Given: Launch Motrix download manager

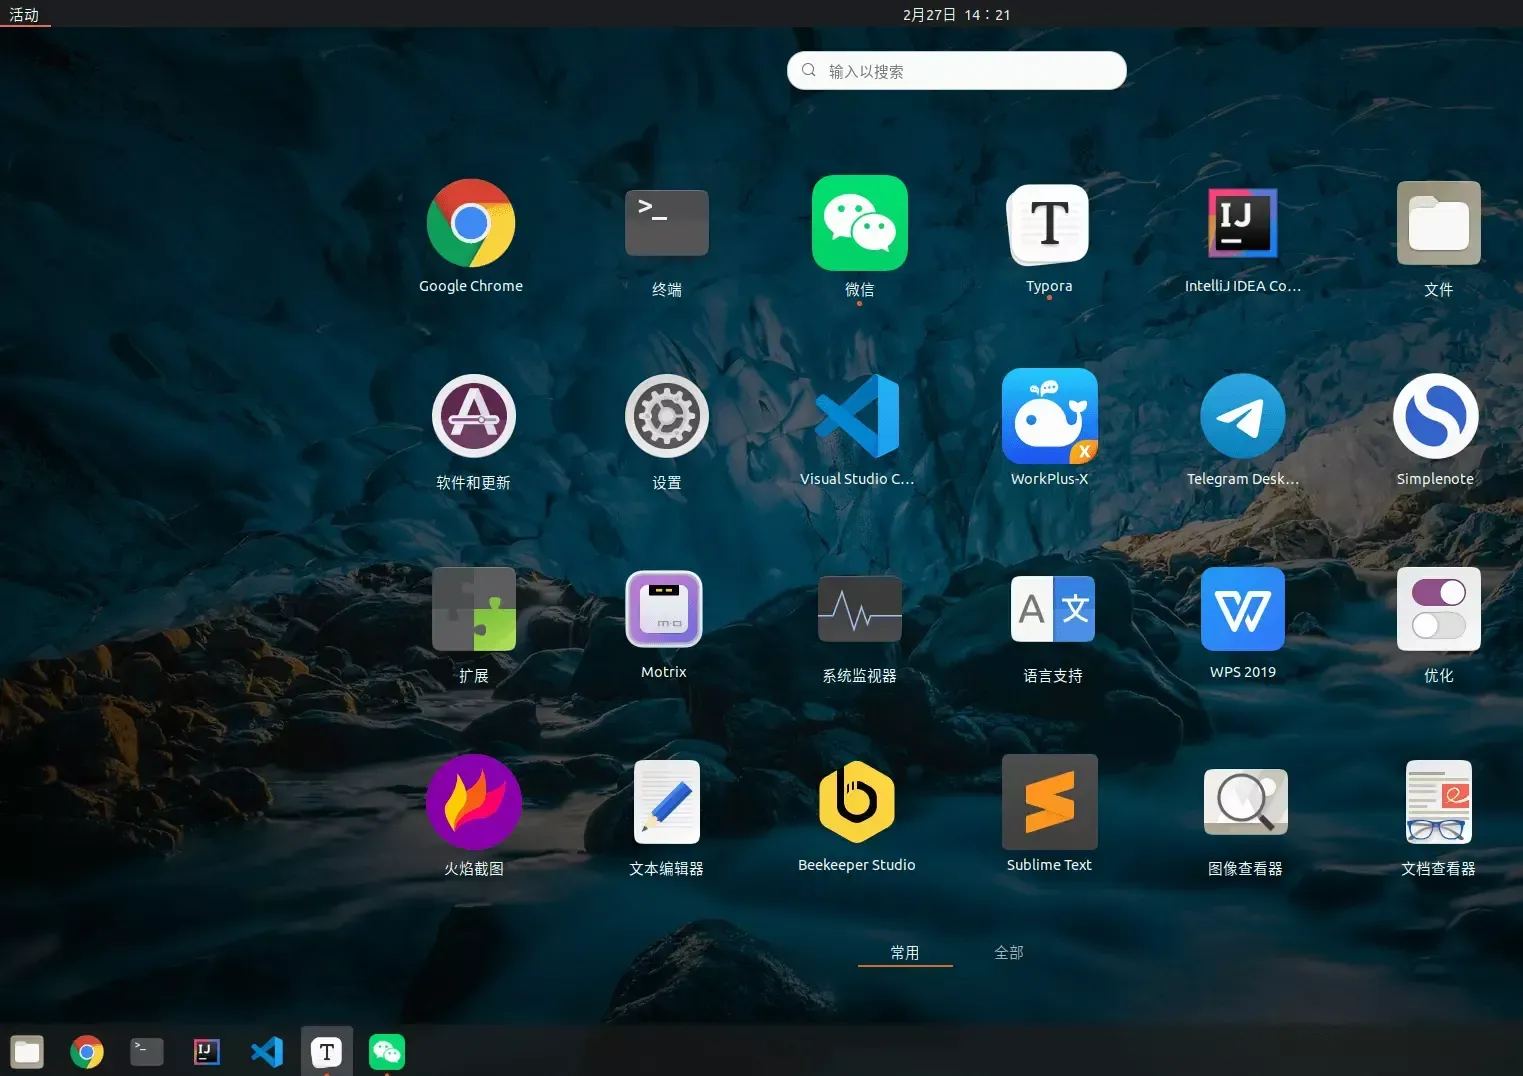Looking at the screenshot, I should pos(664,609).
